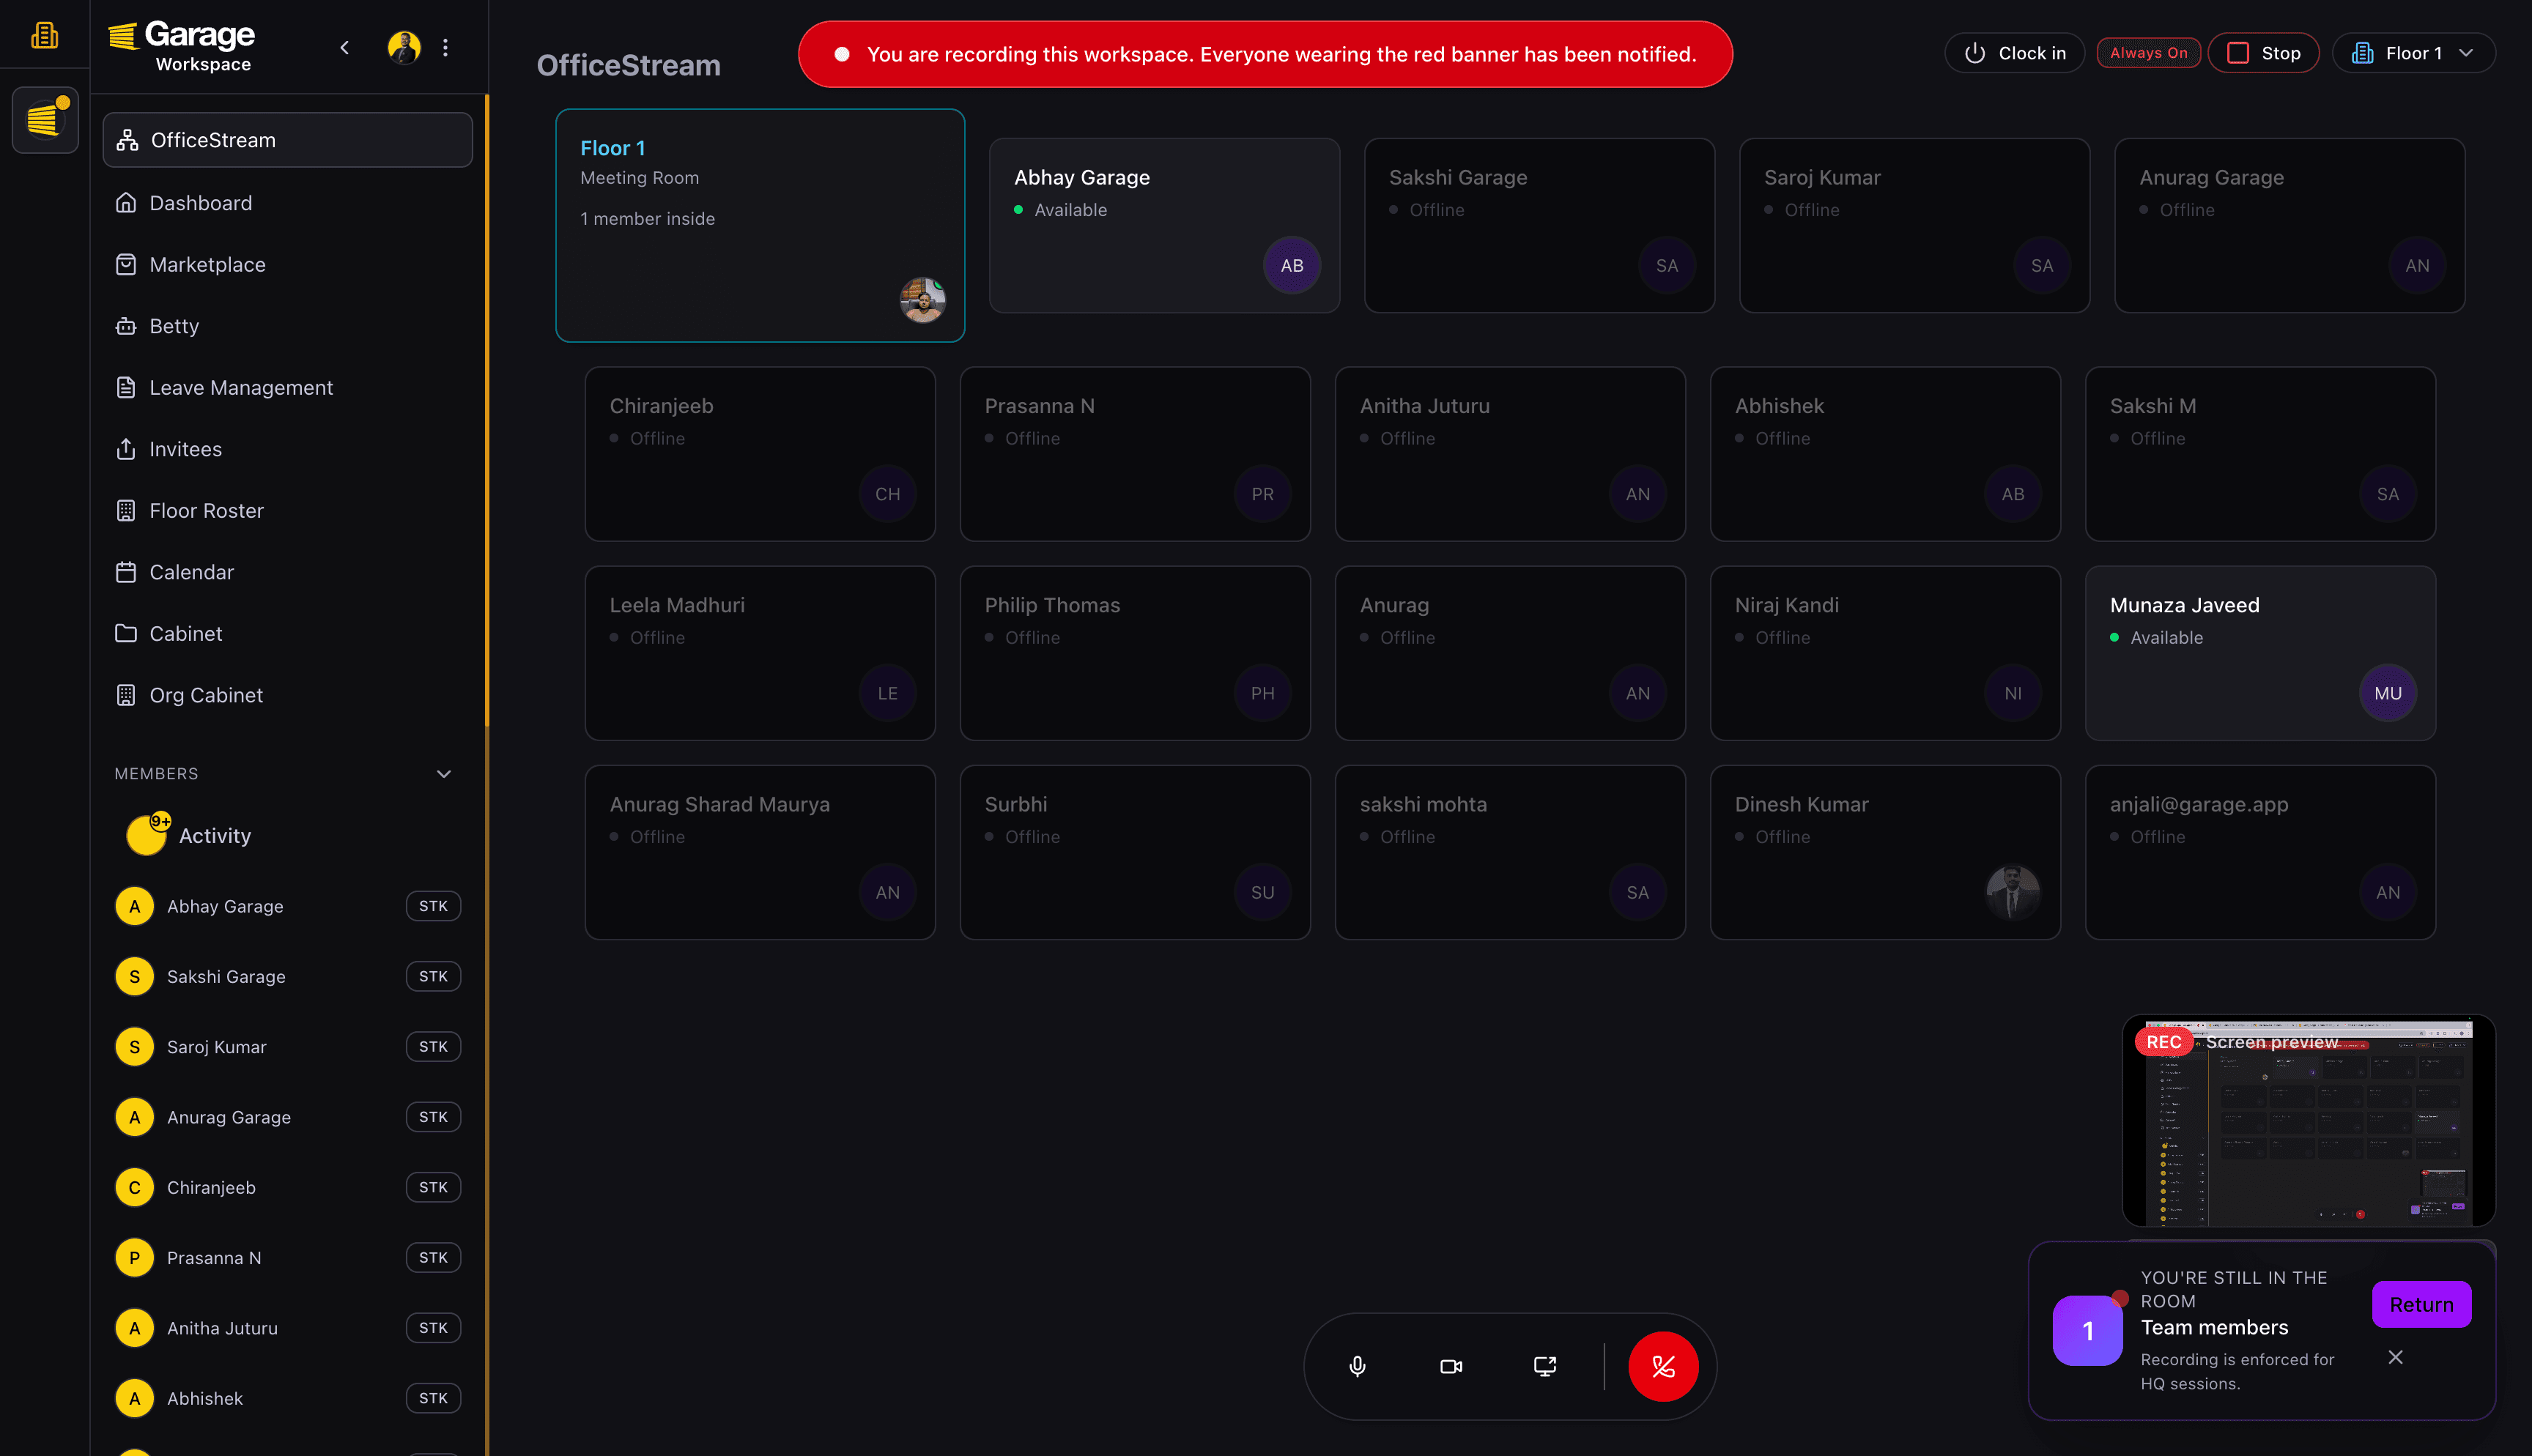Mute the microphone in call controls
This screenshot has width=2532, height=1456.
click(1357, 1366)
